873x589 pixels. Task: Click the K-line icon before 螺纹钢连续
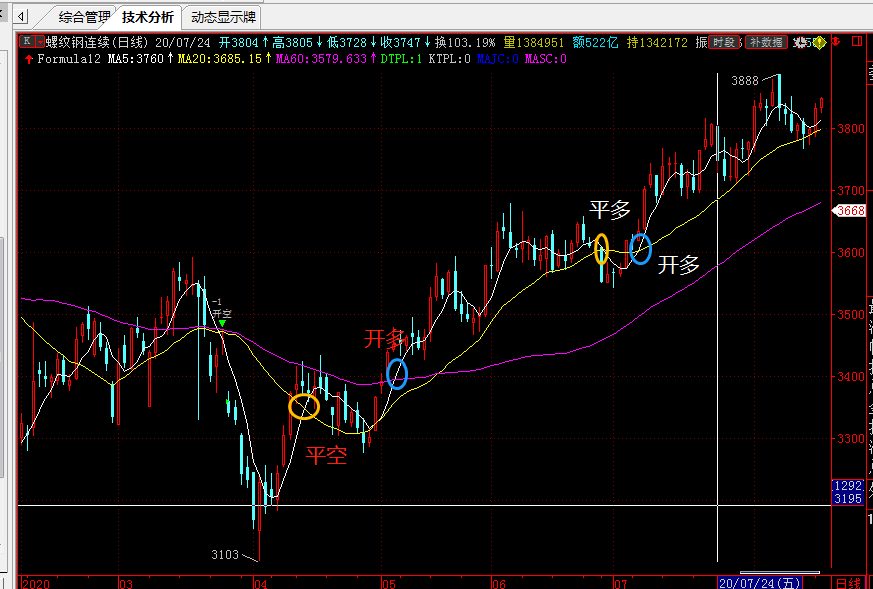tap(27, 42)
